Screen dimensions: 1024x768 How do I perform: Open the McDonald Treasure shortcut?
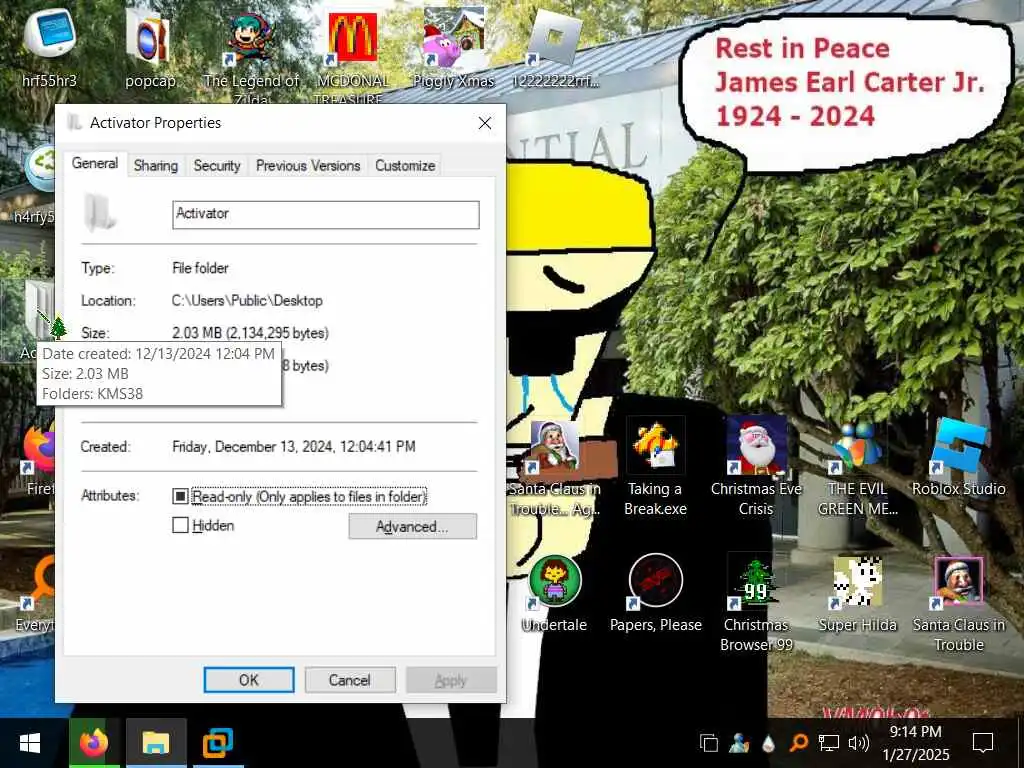pos(351,56)
